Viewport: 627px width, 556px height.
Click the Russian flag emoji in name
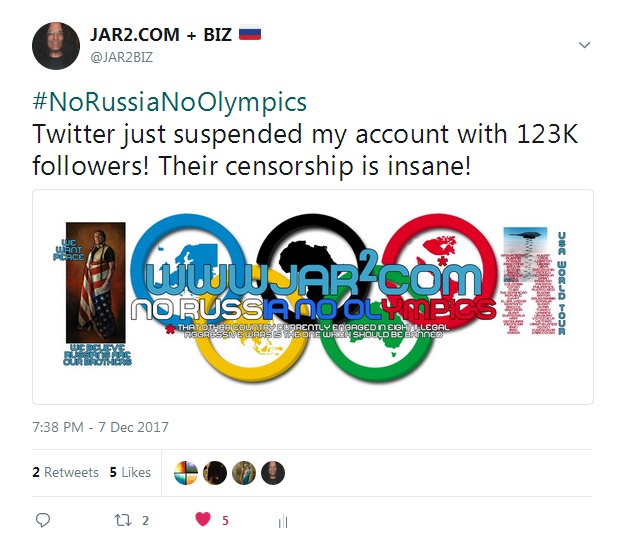[x=250, y=33]
